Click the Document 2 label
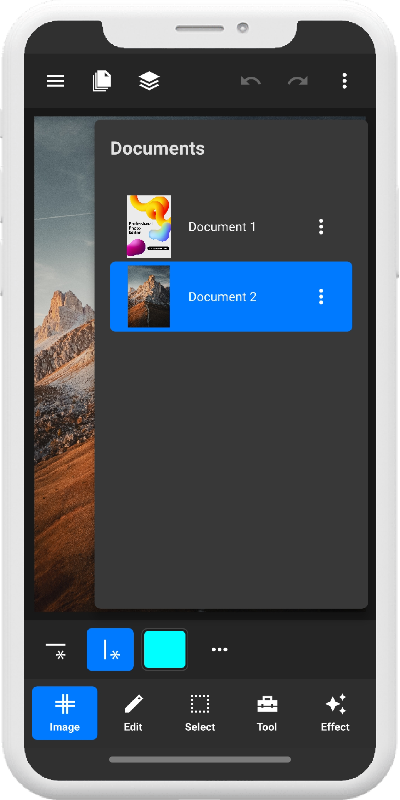 pos(222,296)
